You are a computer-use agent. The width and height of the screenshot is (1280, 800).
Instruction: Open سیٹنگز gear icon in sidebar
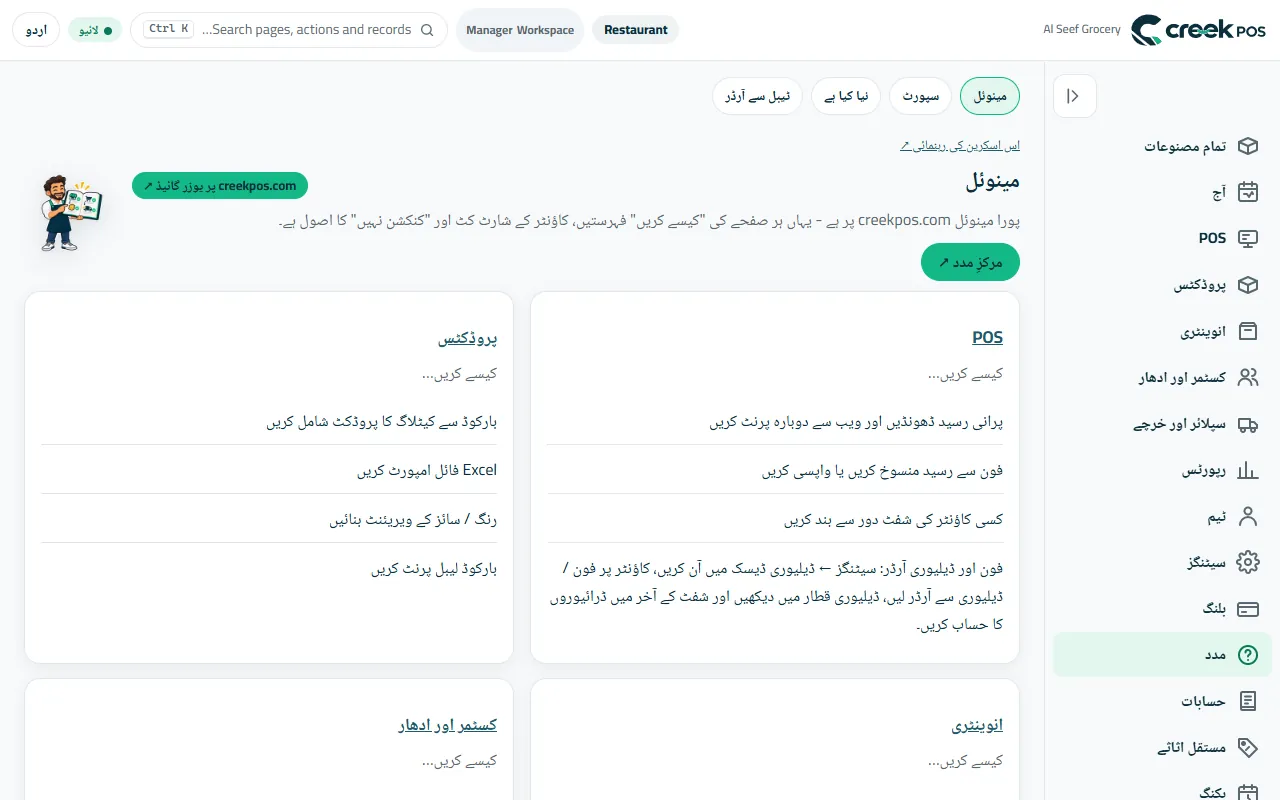point(1247,562)
